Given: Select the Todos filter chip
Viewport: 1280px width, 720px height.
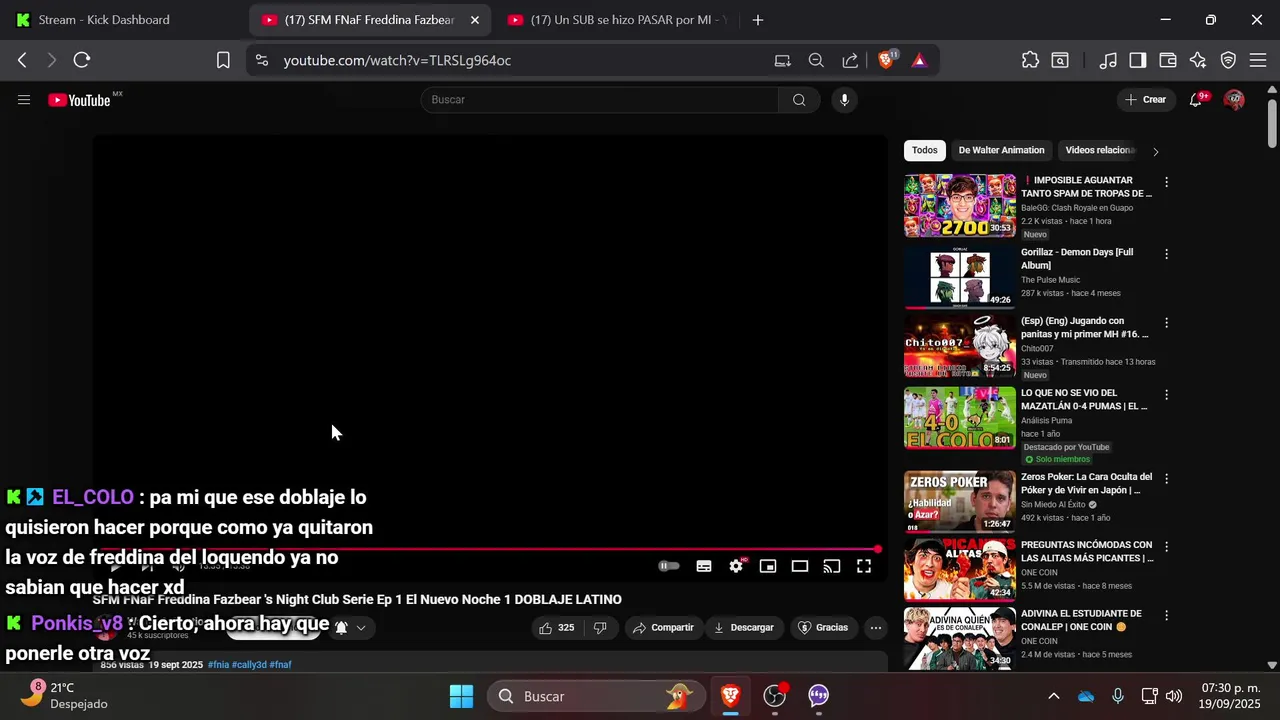Looking at the screenshot, I should point(925,150).
